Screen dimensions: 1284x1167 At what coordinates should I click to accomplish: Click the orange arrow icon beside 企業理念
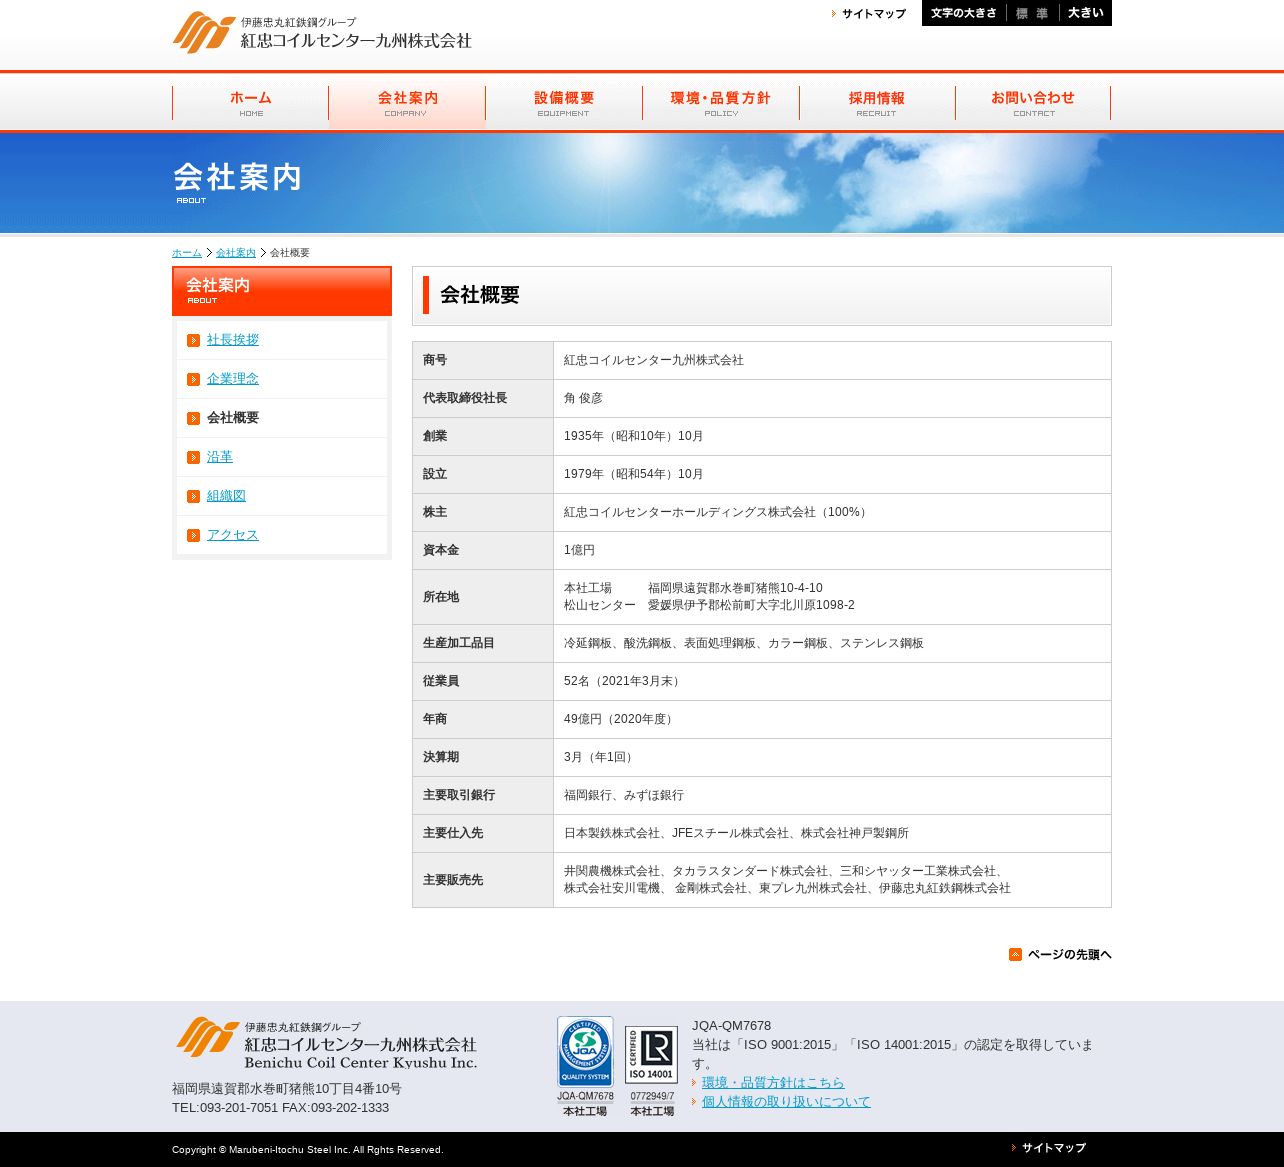coord(194,379)
